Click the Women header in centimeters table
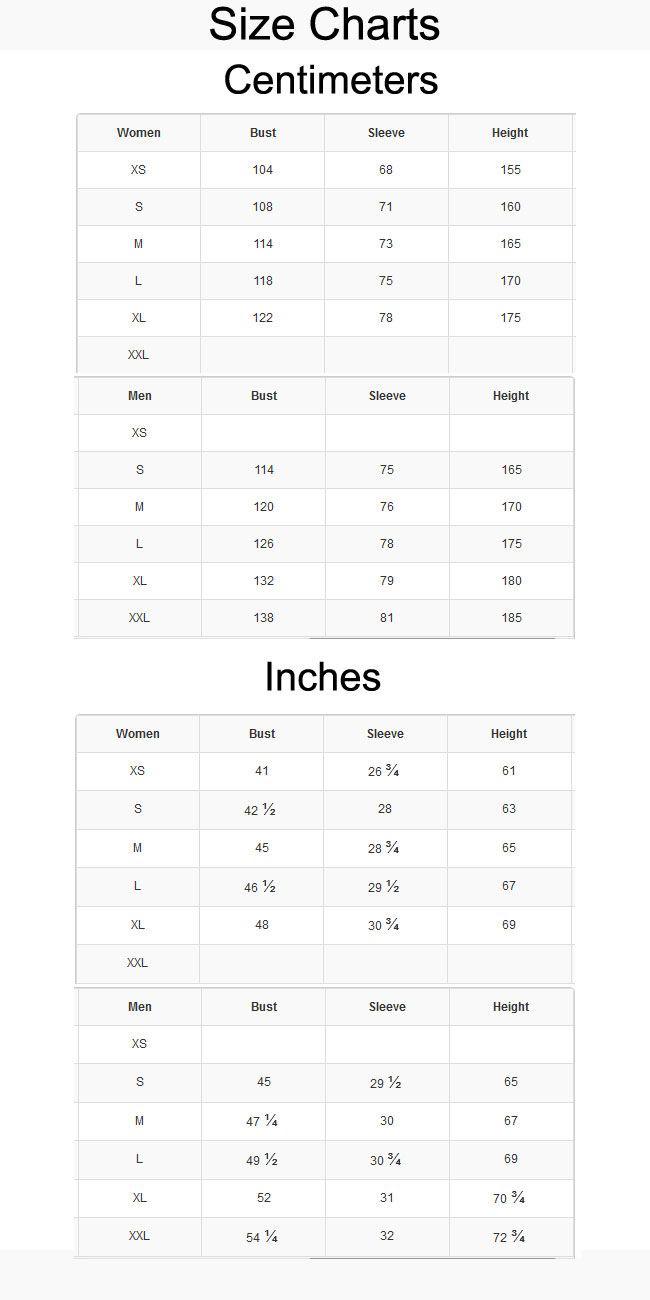 pyautogui.click(x=138, y=133)
